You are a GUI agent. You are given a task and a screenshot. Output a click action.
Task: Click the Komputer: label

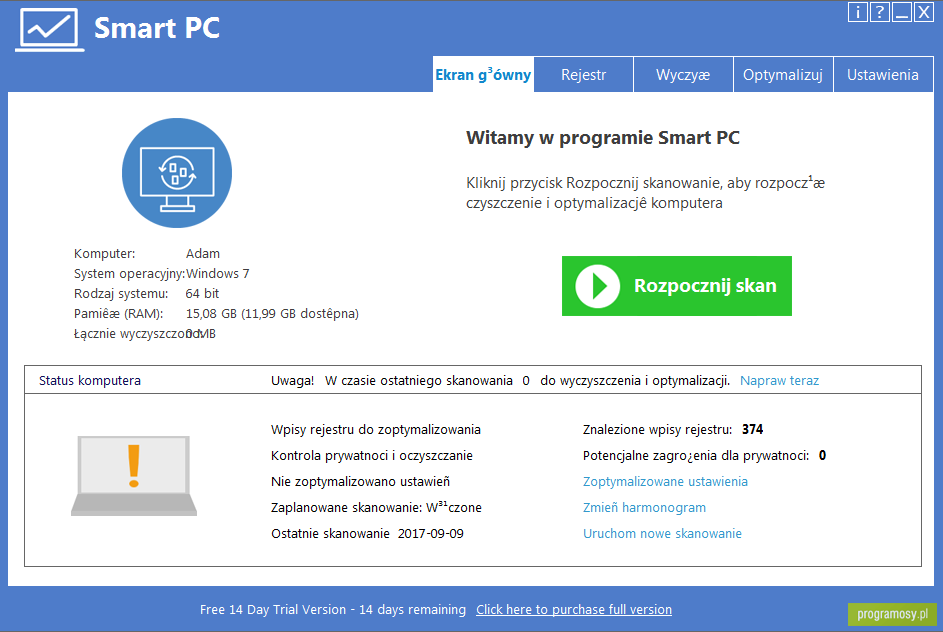(x=105, y=254)
